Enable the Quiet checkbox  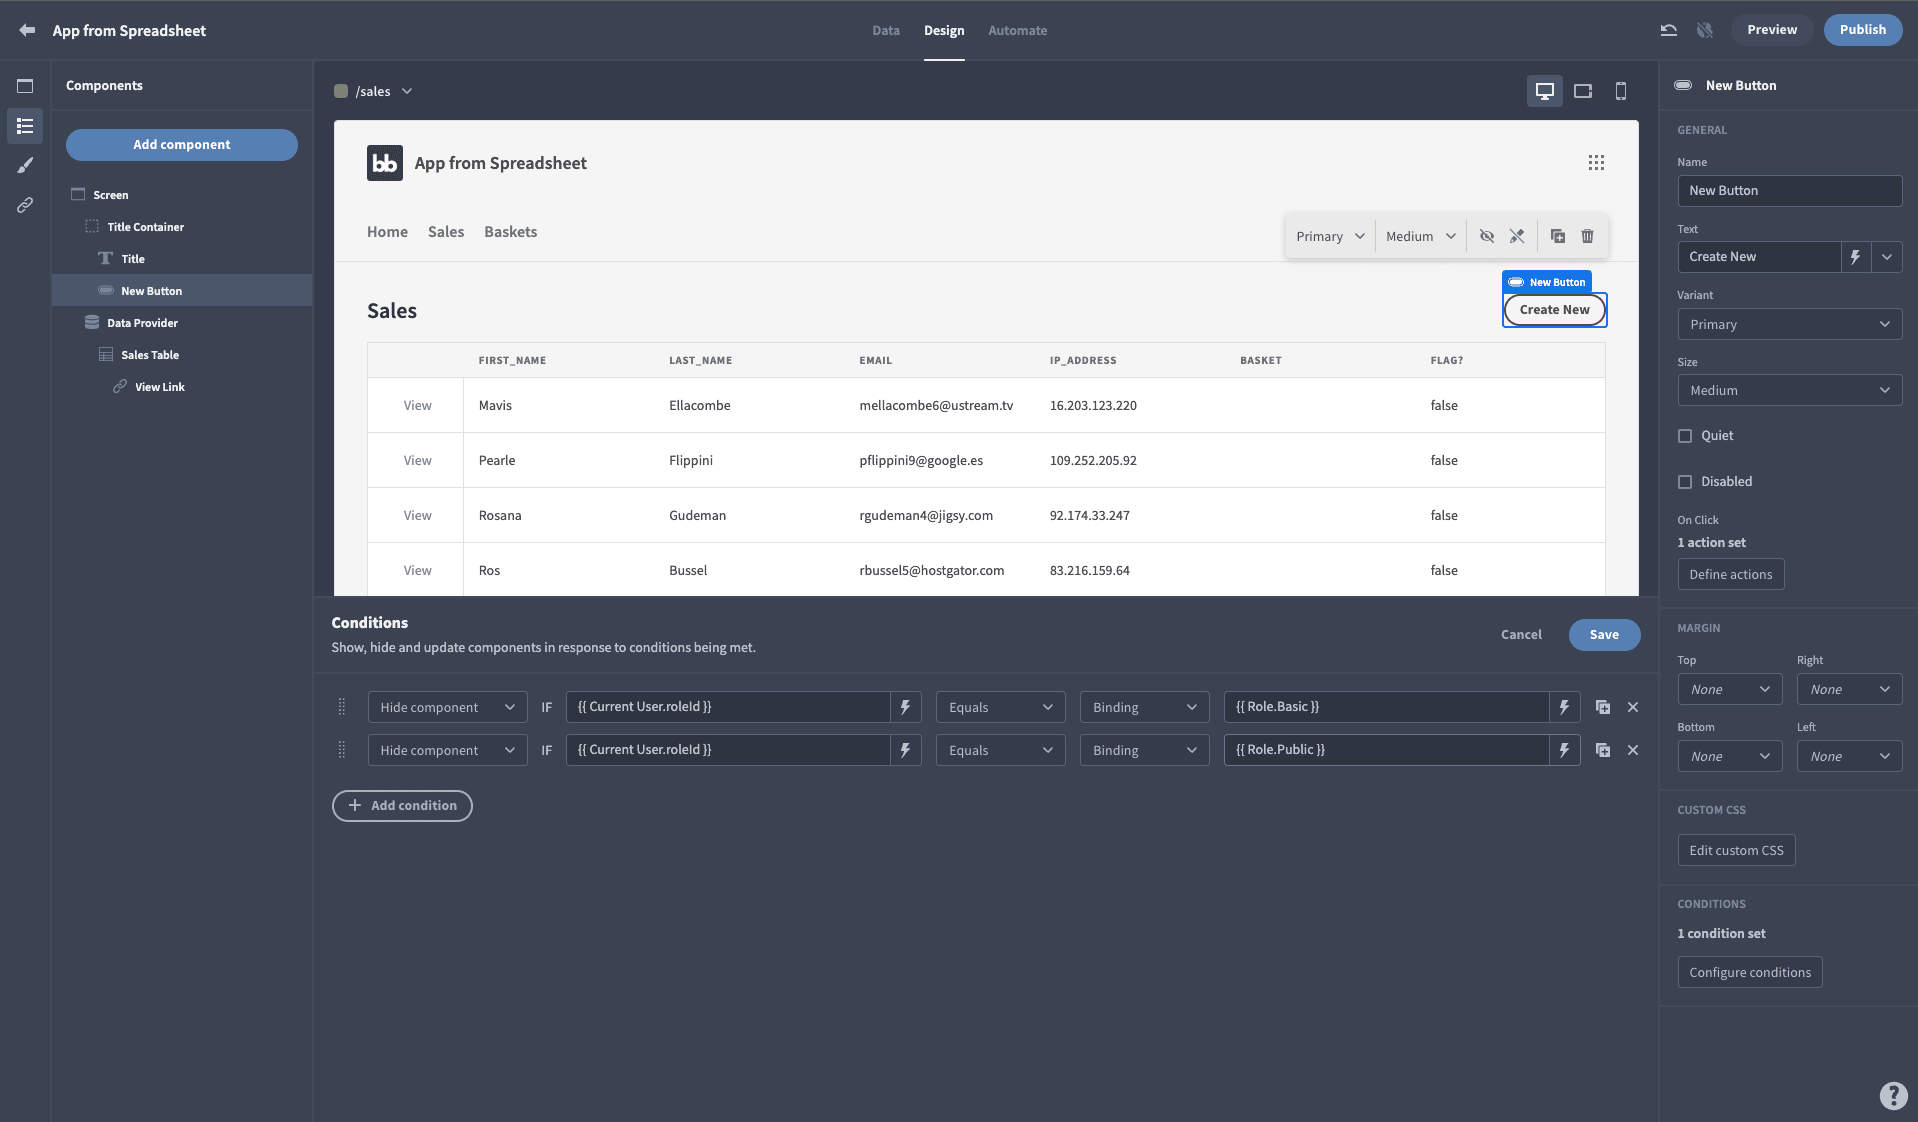(x=1685, y=436)
